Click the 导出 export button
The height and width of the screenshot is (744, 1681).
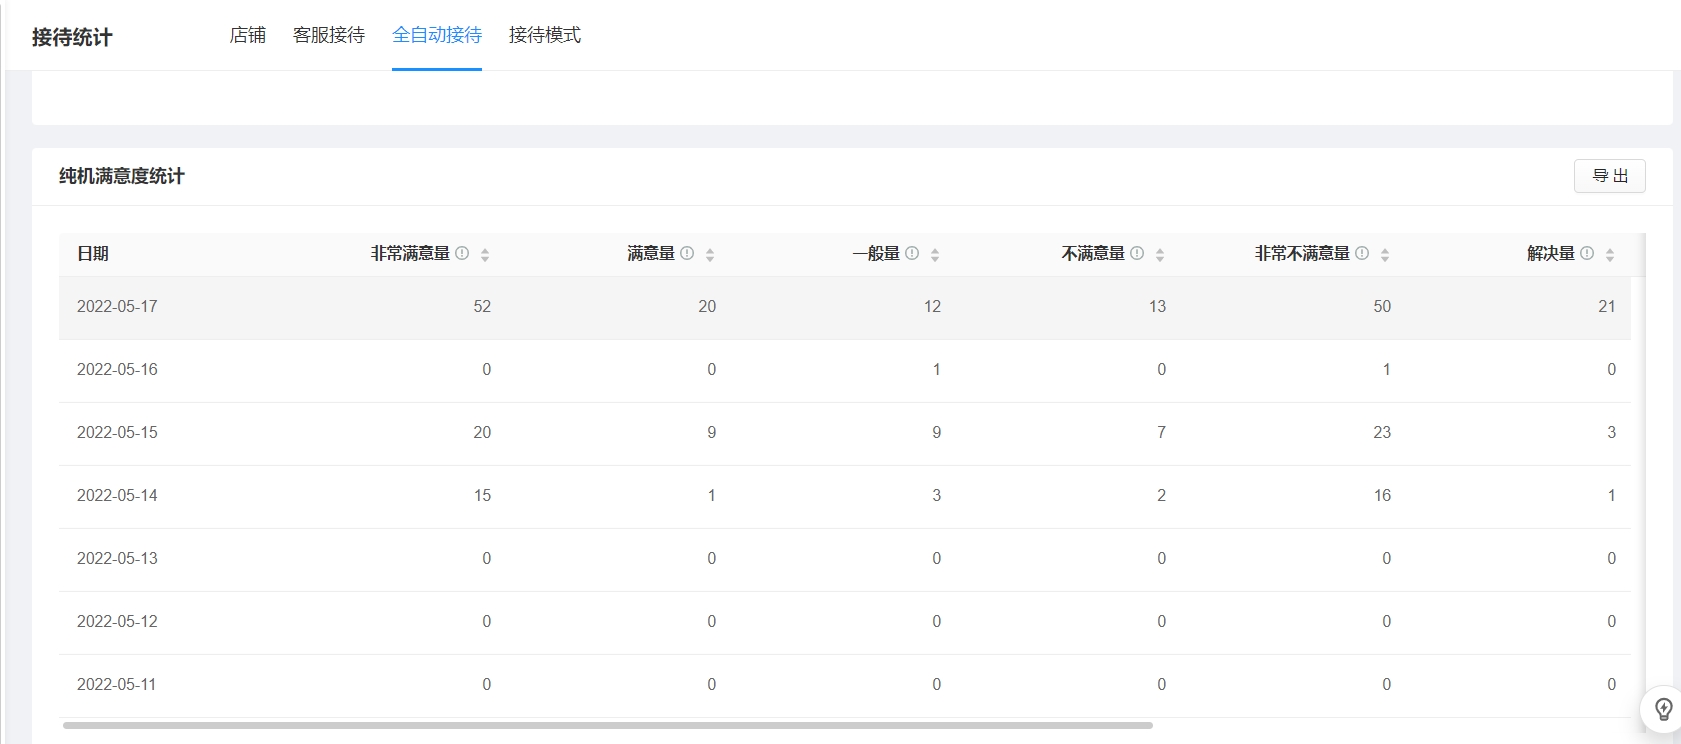tap(1610, 176)
